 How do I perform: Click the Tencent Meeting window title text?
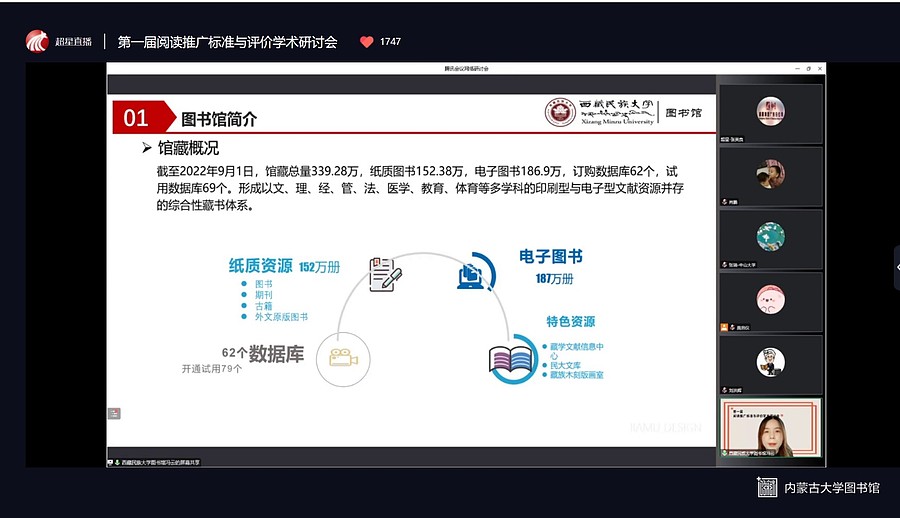coord(466,68)
